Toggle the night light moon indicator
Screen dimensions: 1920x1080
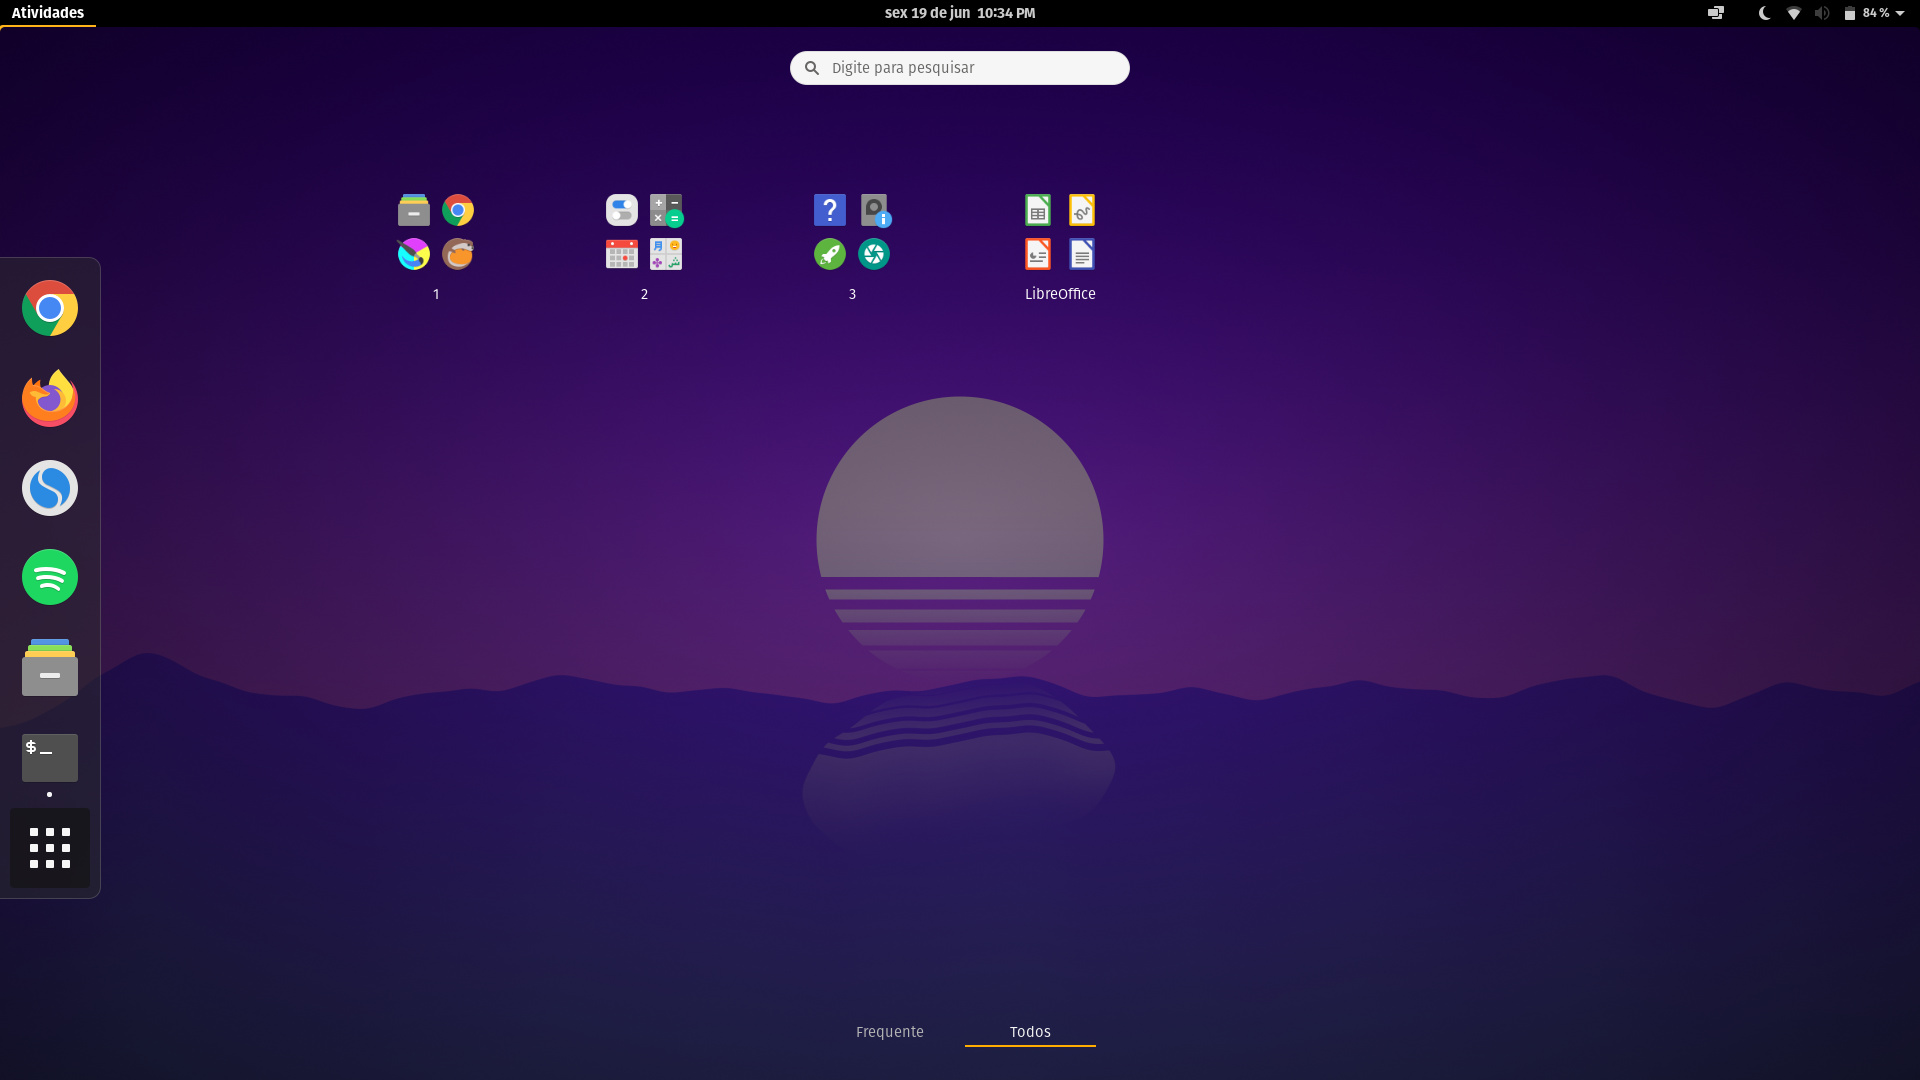click(1765, 13)
